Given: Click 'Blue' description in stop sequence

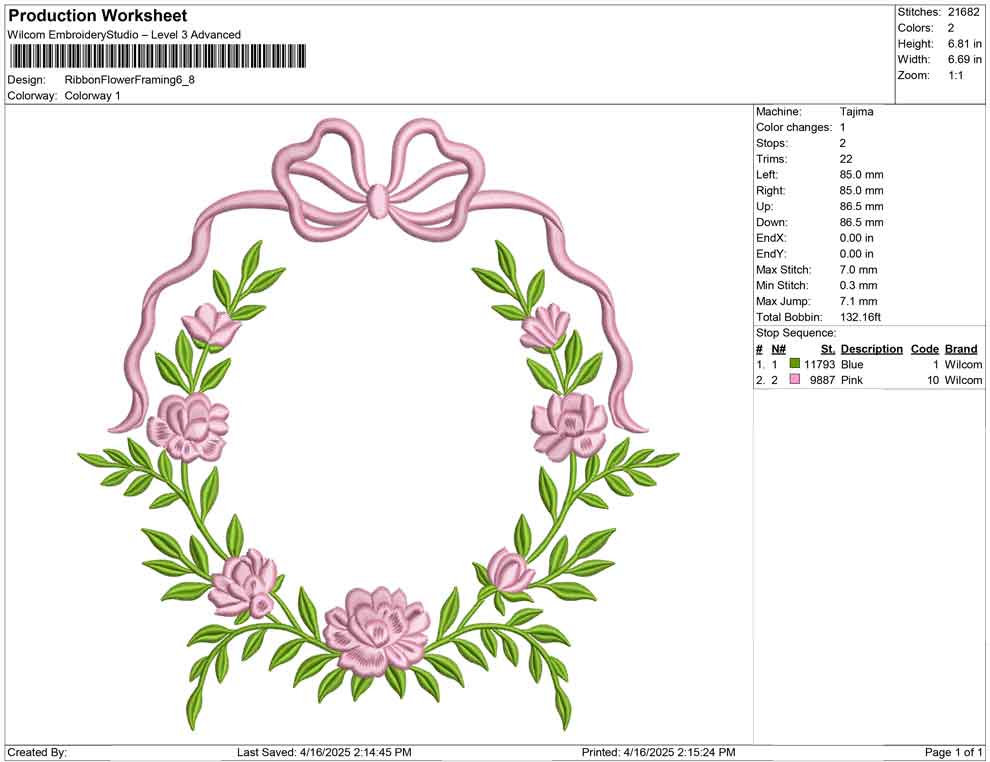Looking at the screenshot, I should click(852, 364).
